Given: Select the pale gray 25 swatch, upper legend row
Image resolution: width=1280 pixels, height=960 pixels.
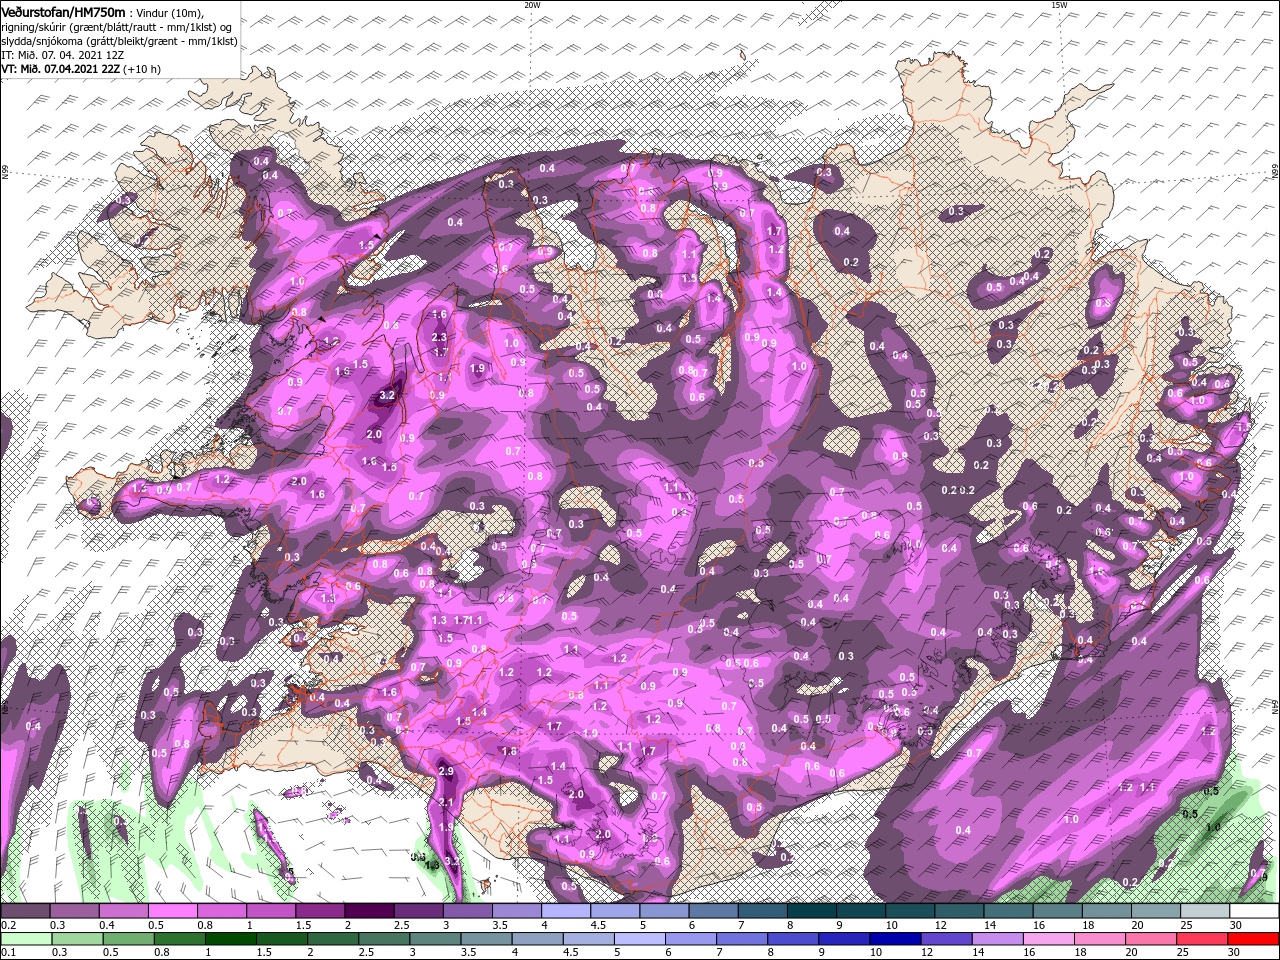Looking at the screenshot, I should 1206,911.
